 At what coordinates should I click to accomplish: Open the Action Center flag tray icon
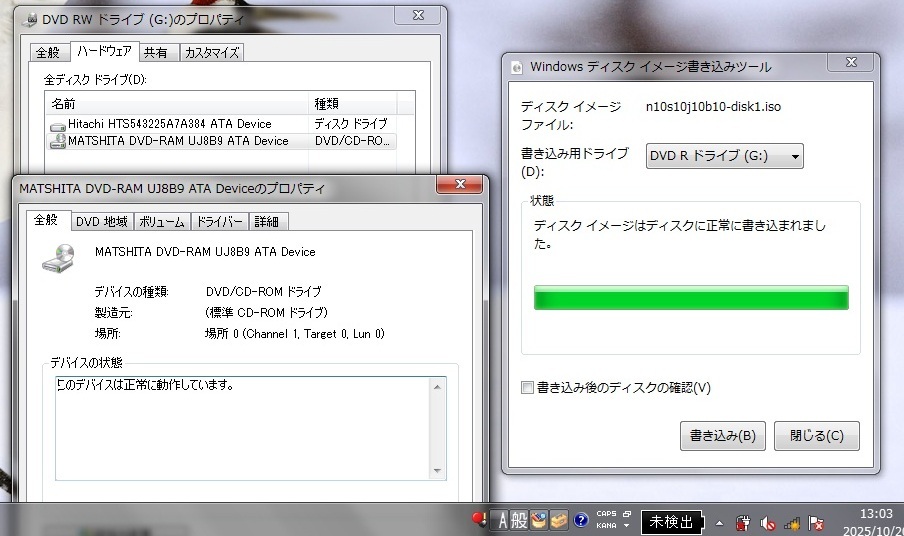point(816,523)
